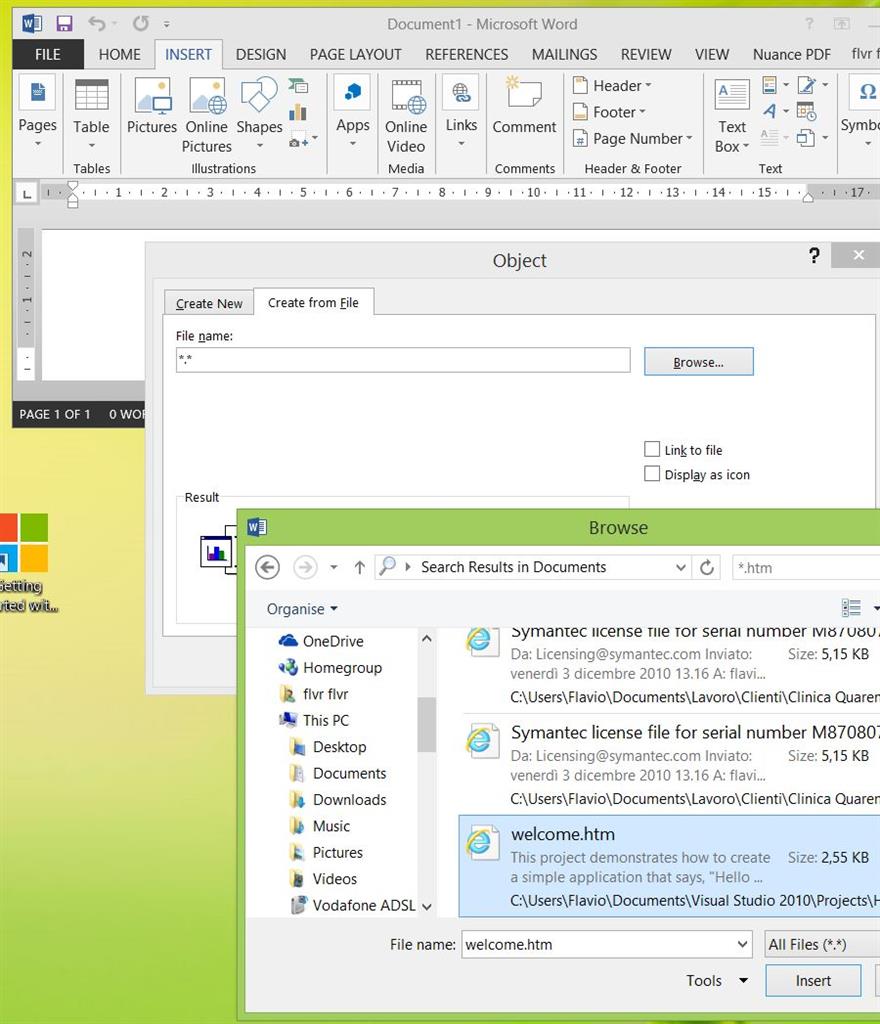The image size is (880, 1024).
Task: Change the view layout in Browse dialog
Action: pos(851,608)
